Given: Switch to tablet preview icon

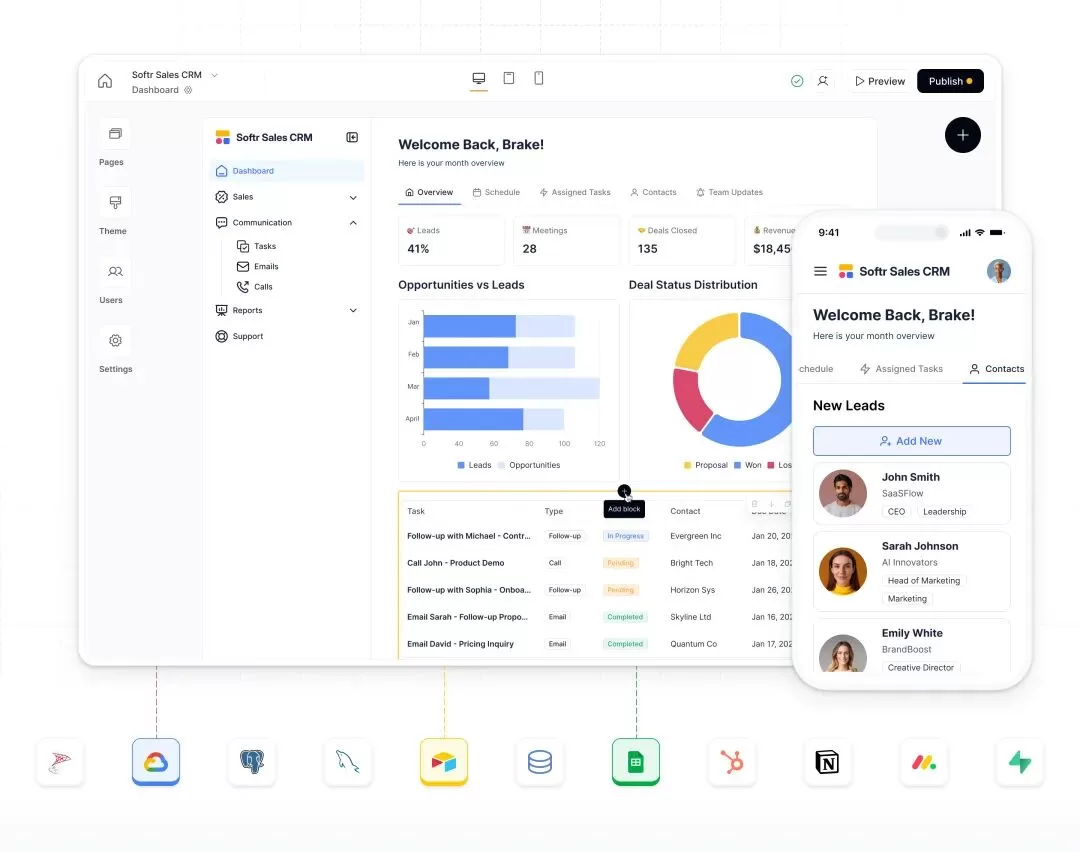Looking at the screenshot, I should pos(509,78).
